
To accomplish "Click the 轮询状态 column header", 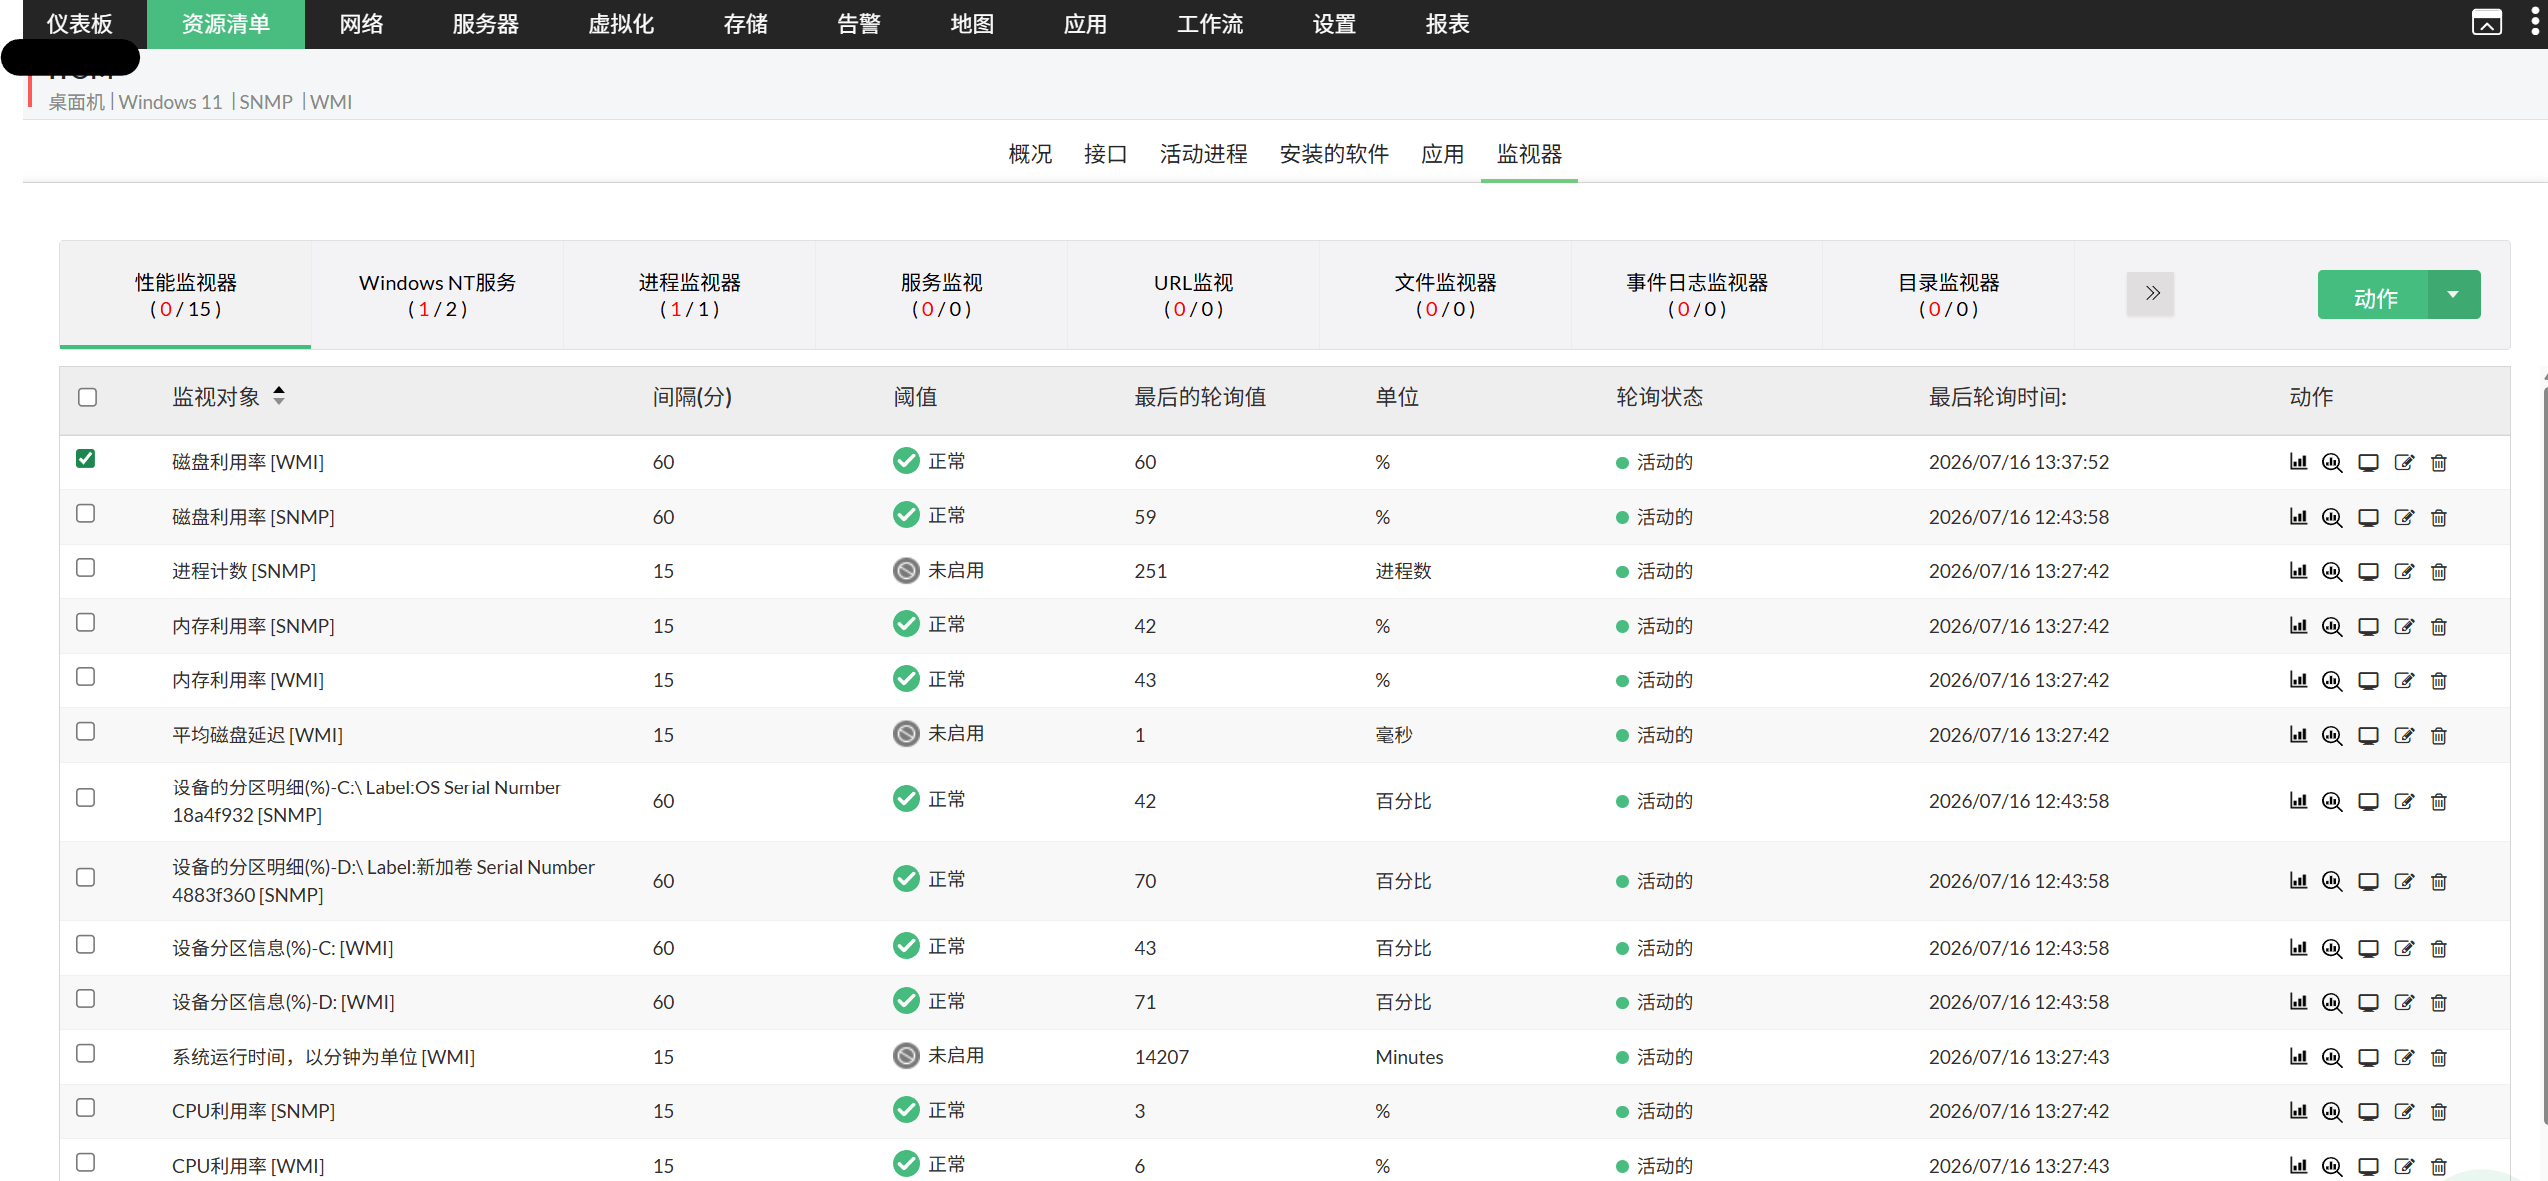I will coord(1659,397).
